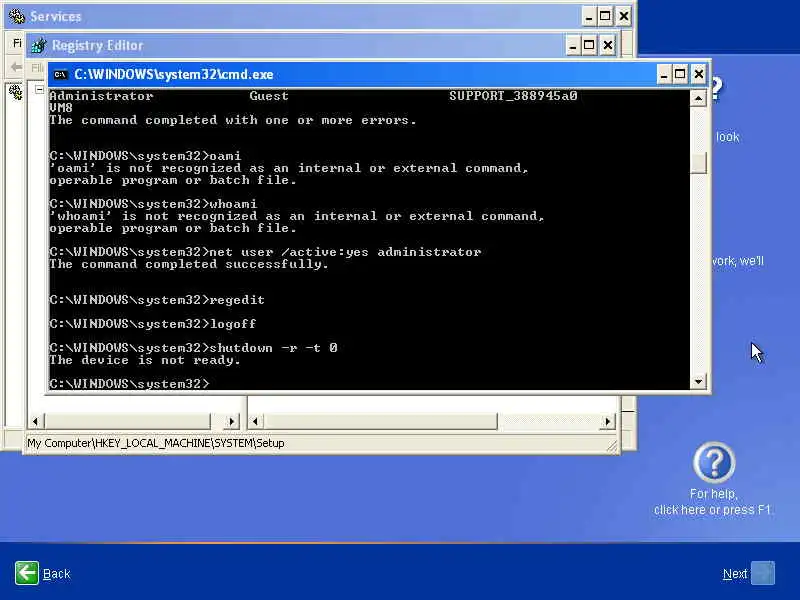Maximize the Services window
Screen dimensions: 800x600
point(605,17)
